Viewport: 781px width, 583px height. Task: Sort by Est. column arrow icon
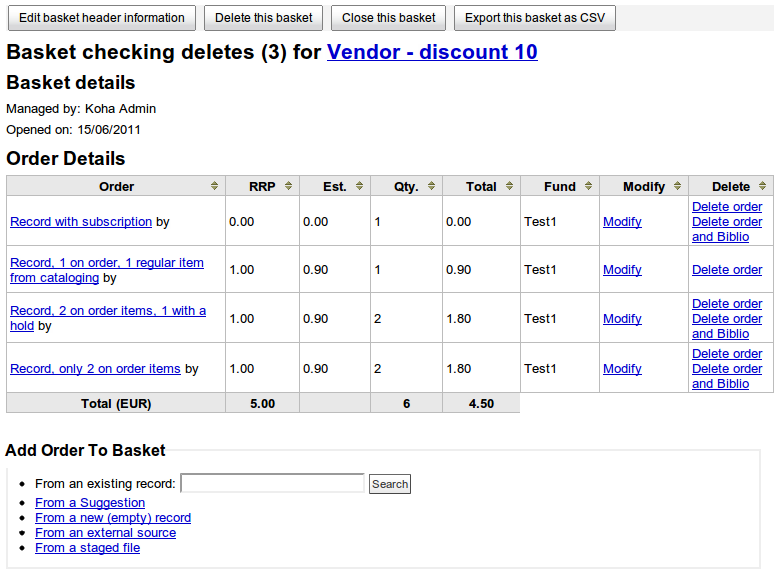[359, 186]
